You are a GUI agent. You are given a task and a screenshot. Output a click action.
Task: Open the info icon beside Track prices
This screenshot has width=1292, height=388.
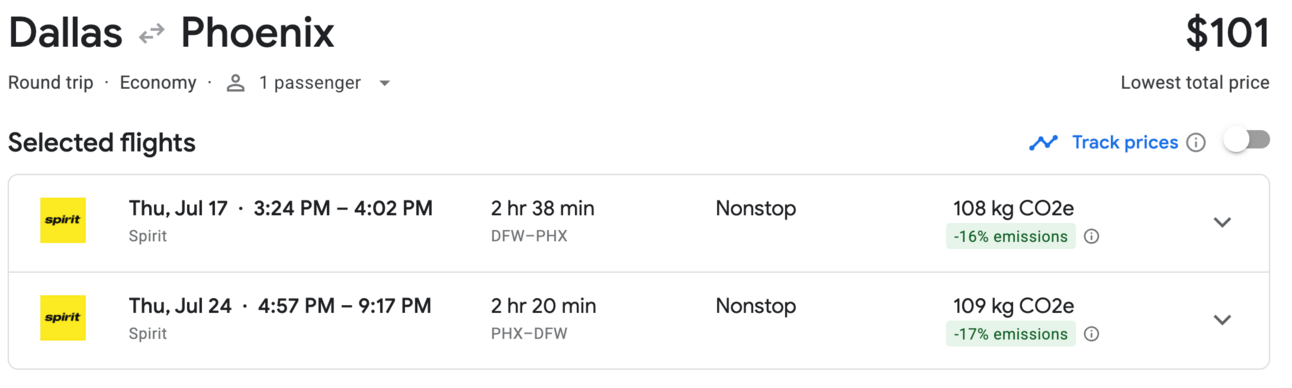(1196, 142)
